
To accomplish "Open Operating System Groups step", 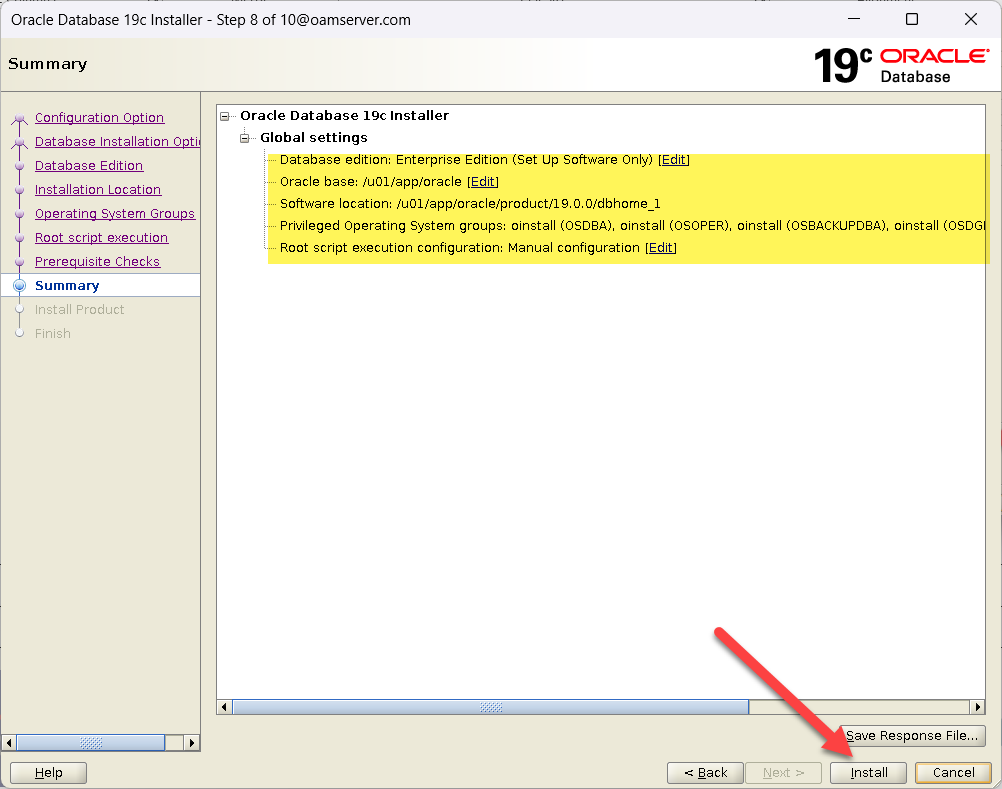I will click(x=115, y=214).
